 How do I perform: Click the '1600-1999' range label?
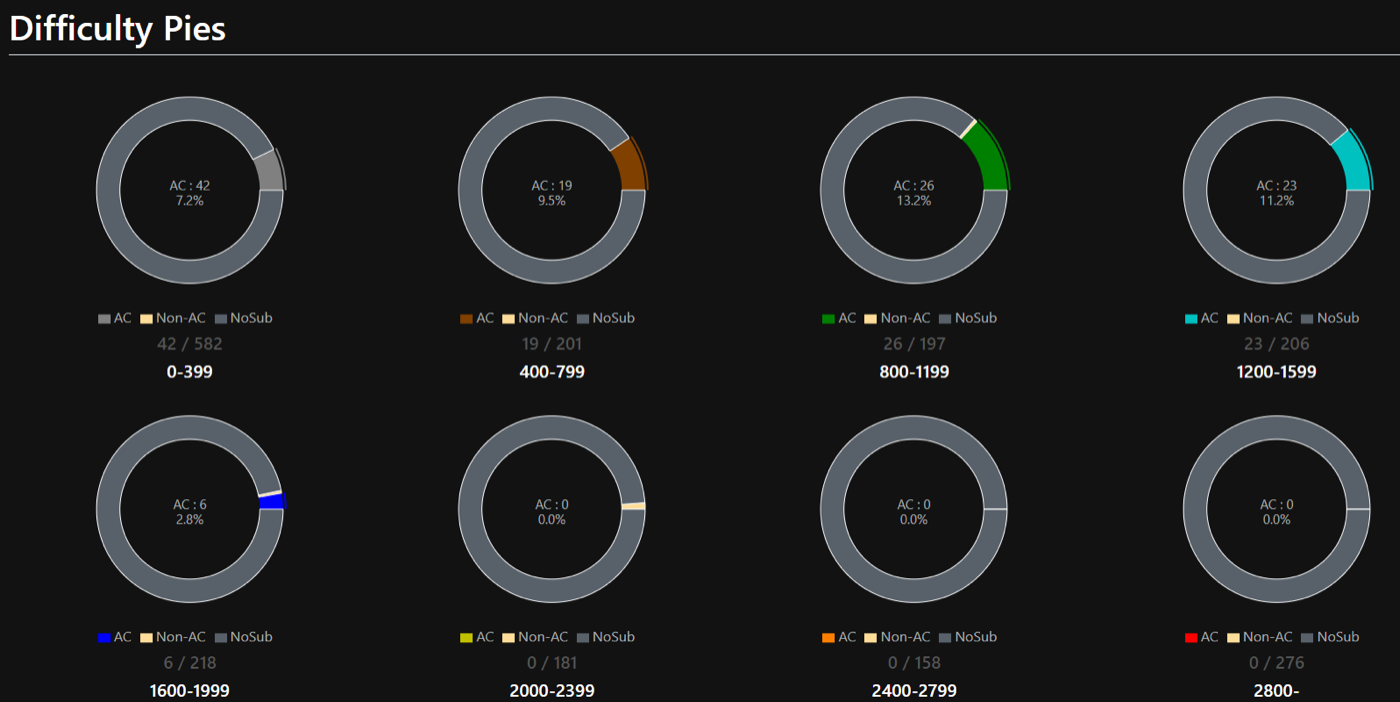point(190,691)
